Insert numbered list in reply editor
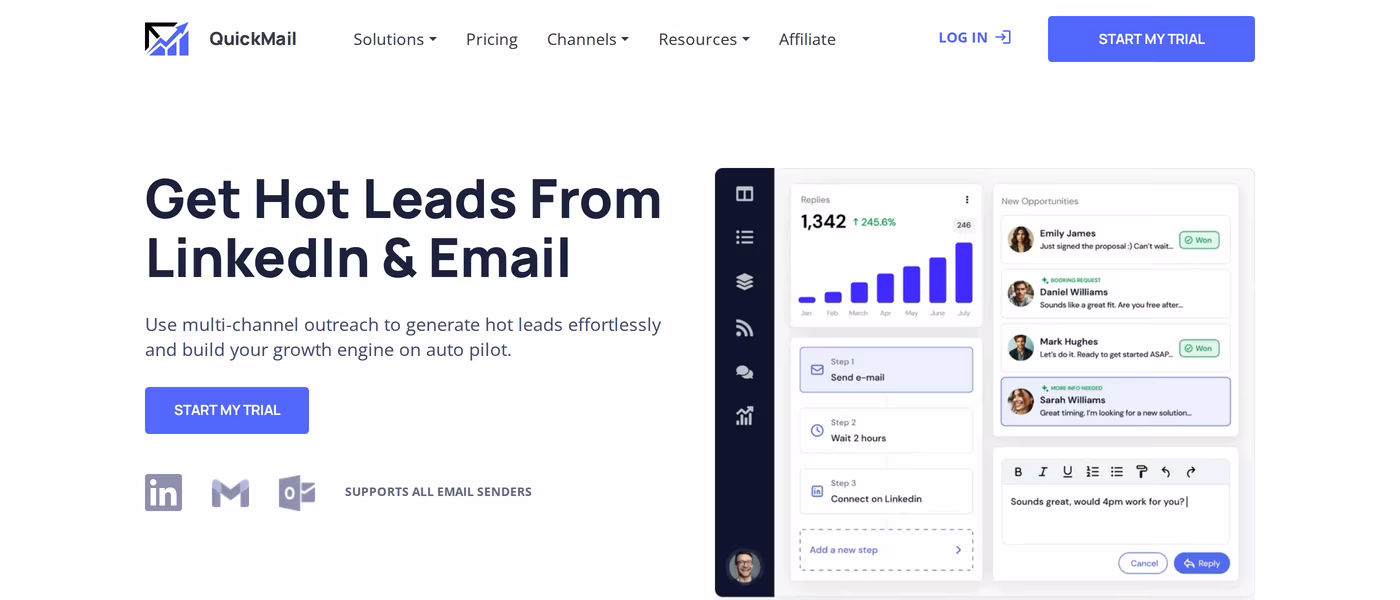 click(1092, 472)
